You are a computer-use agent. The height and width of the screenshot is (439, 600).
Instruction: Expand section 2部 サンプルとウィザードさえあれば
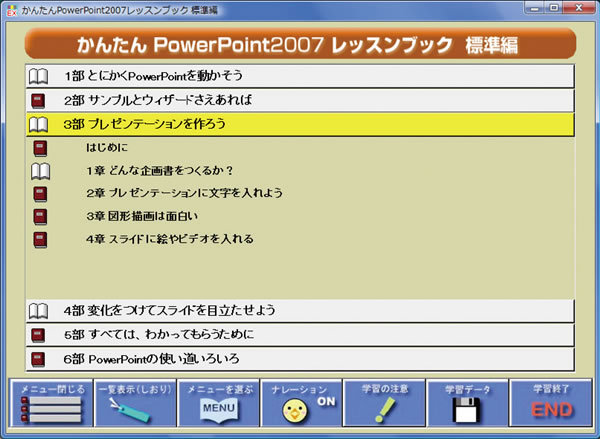pos(300,101)
